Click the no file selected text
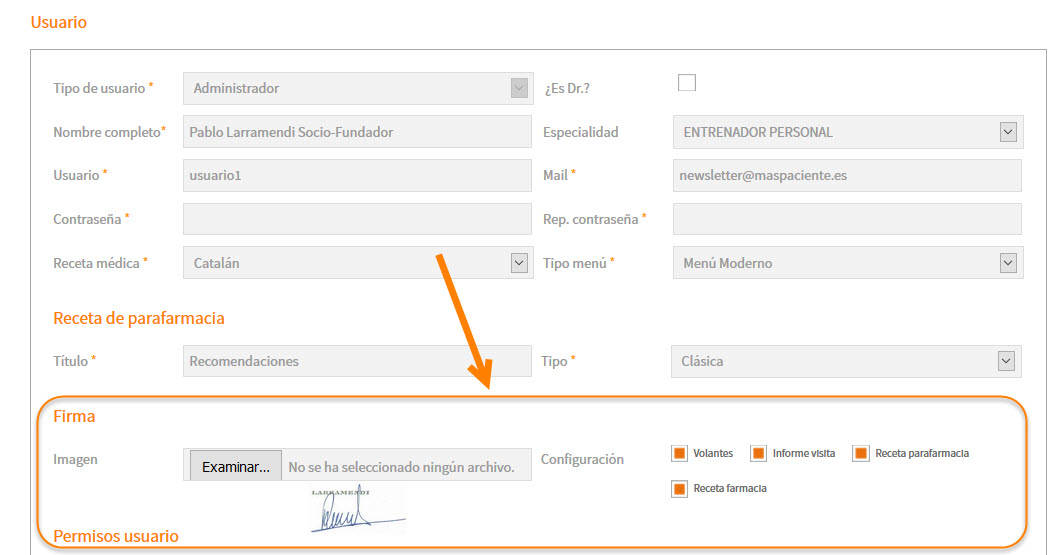1056x555 pixels. pyautogui.click(x=401, y=467)
